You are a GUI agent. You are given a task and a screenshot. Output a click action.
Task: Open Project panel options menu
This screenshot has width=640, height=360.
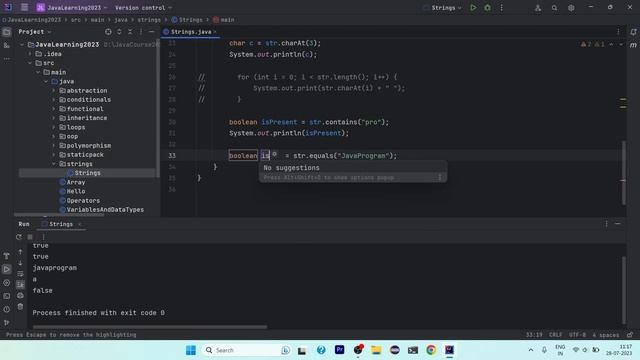pyautogui.click(x=141, y=31)
